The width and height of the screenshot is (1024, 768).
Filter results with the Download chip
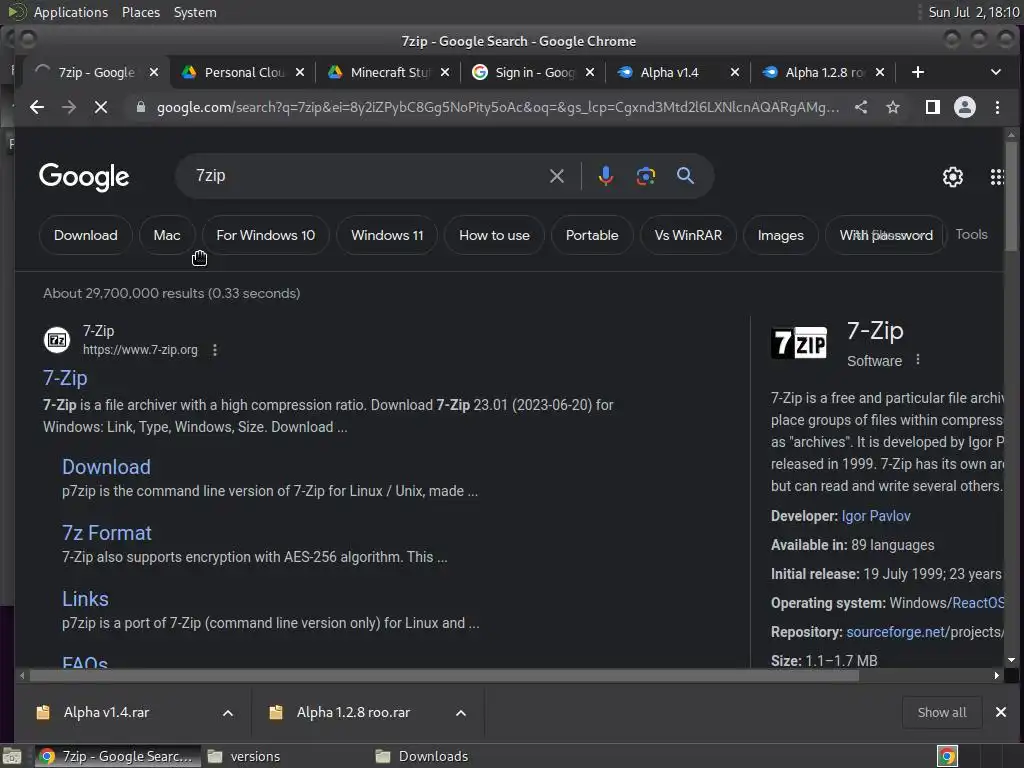[x=86, y=235]
